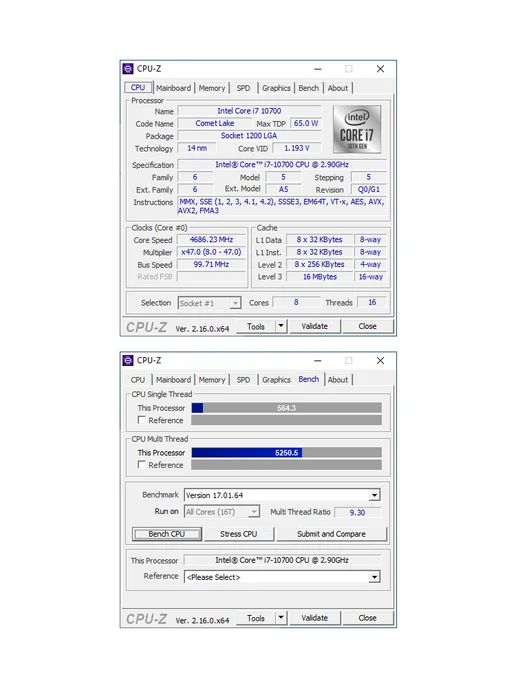Switch to the CPU tab in the bottom window

tap(138, 380)
